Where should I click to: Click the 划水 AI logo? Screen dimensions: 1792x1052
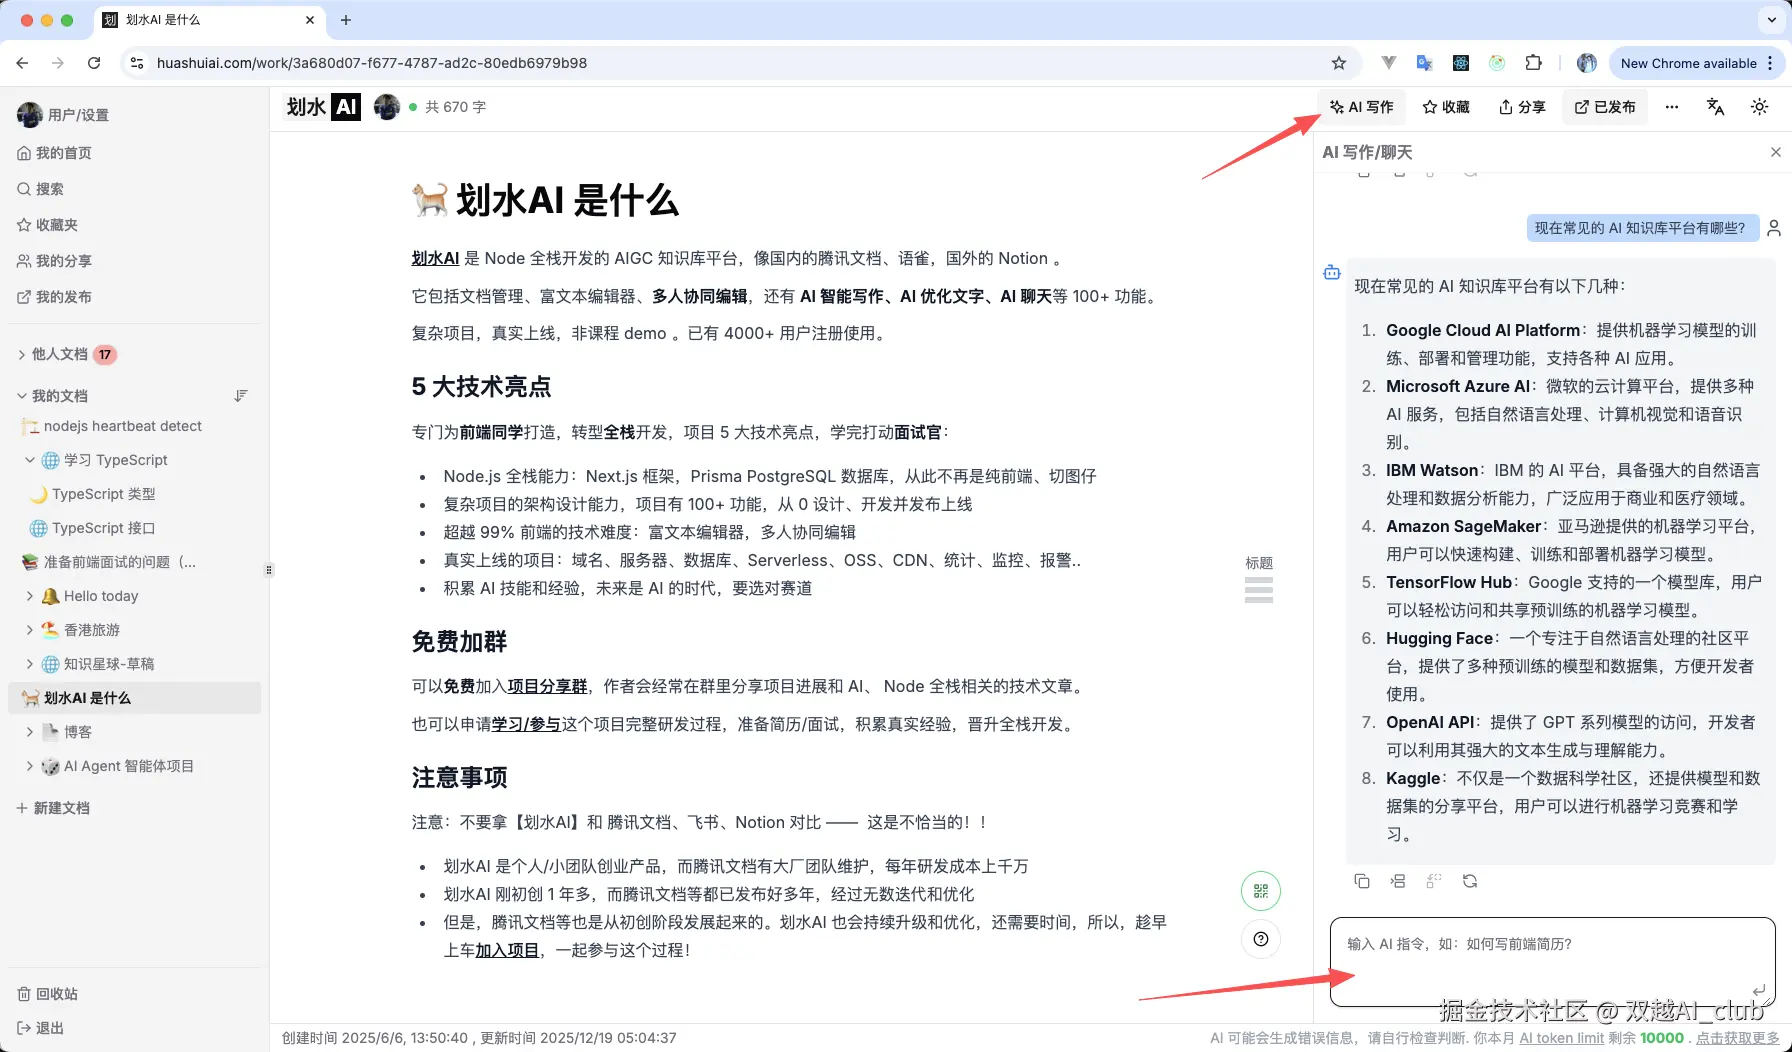(323, 107)
